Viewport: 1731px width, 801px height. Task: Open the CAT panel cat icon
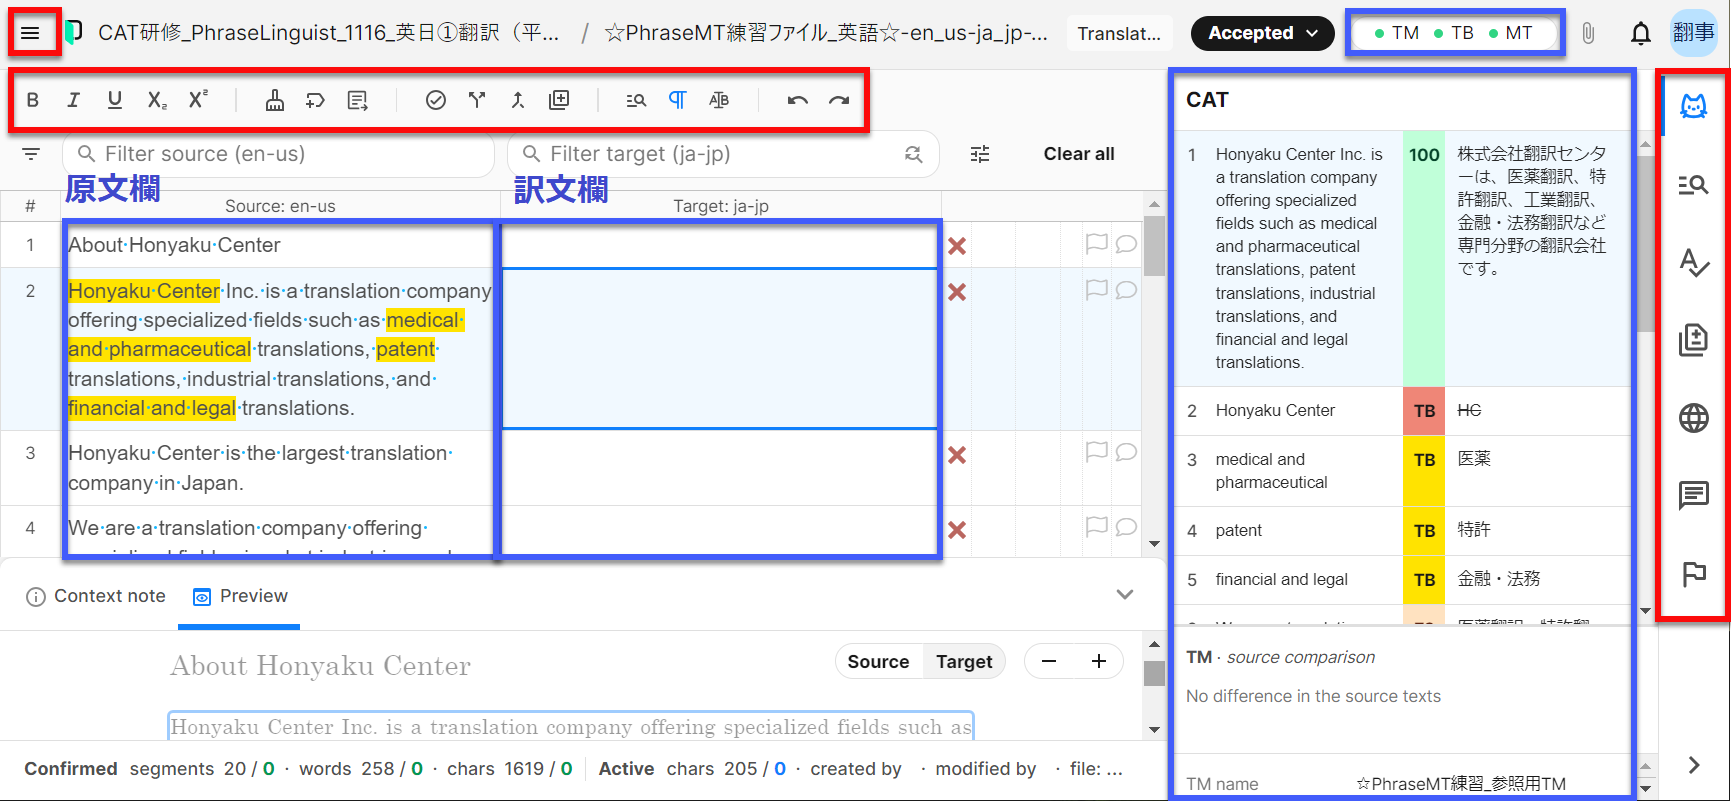pos(1693,106)
